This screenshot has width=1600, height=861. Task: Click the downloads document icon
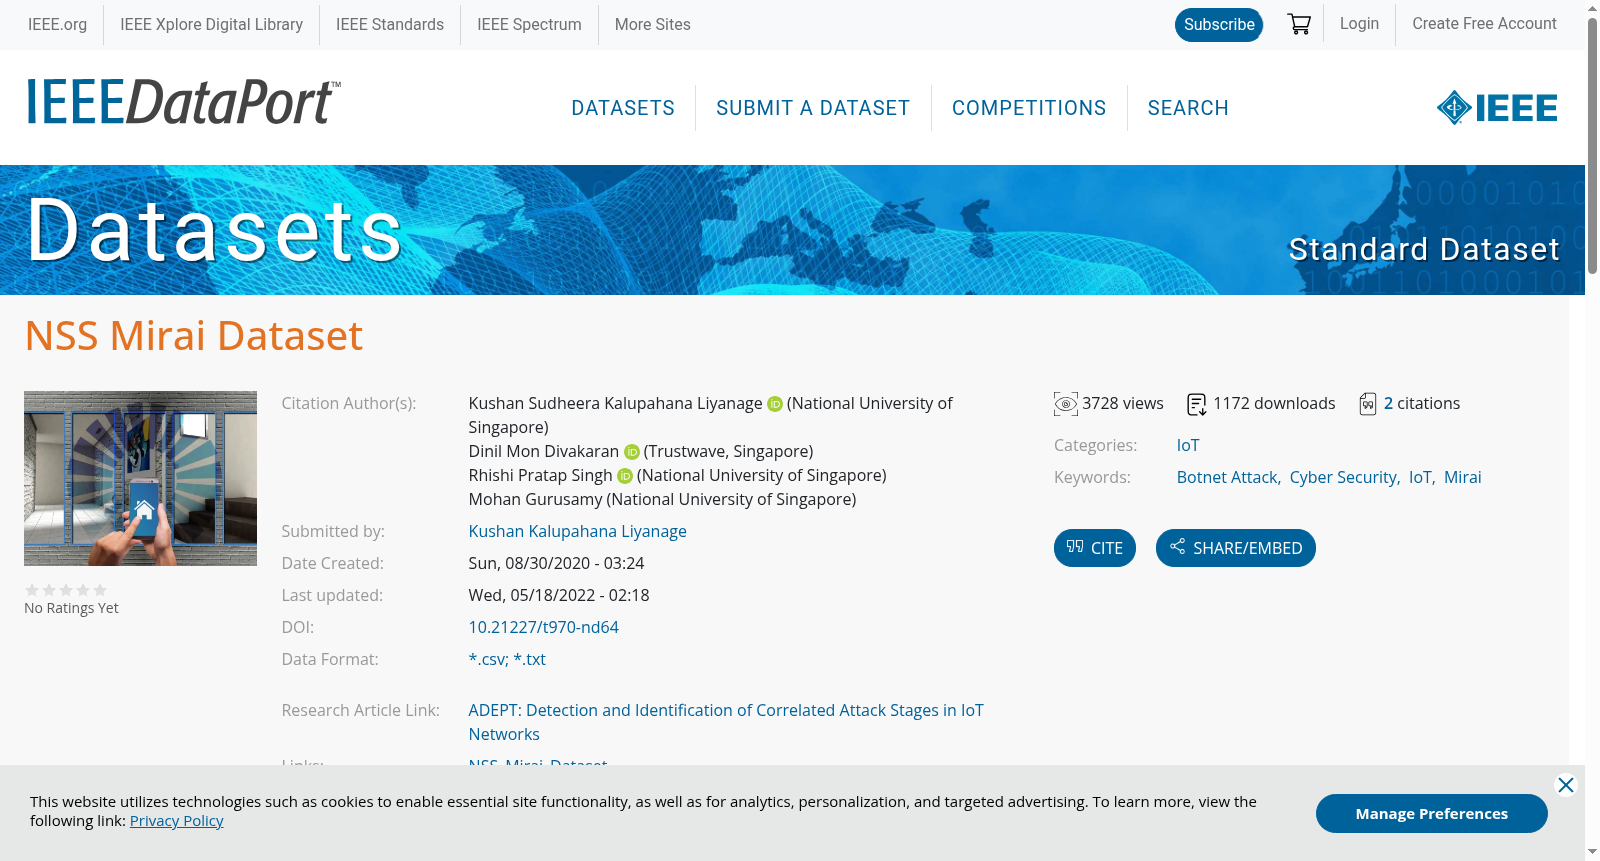pyautogui.click(x=1197, y=404)
